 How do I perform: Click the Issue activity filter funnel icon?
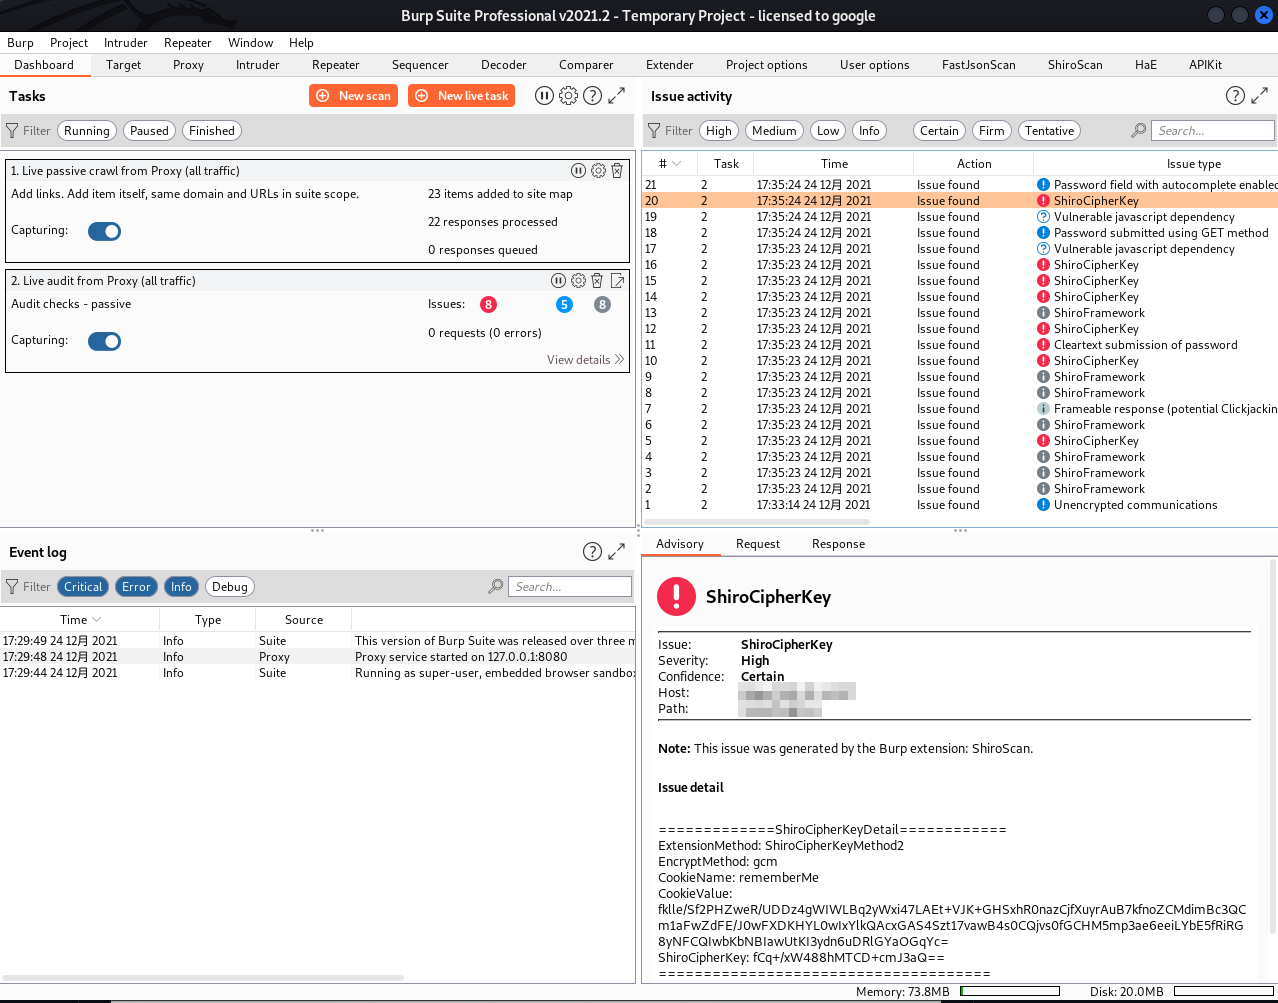[654, 130]
